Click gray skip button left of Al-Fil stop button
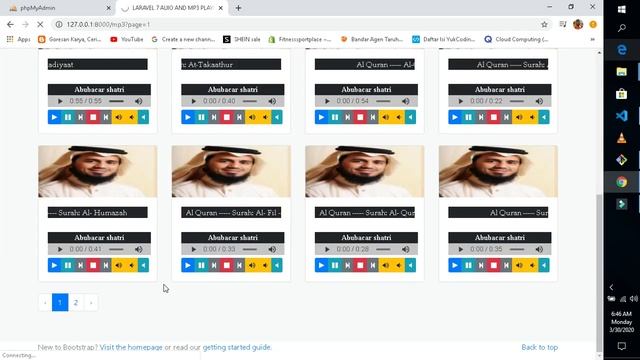The width and height of the screenshot is (640, 360). 214,265
